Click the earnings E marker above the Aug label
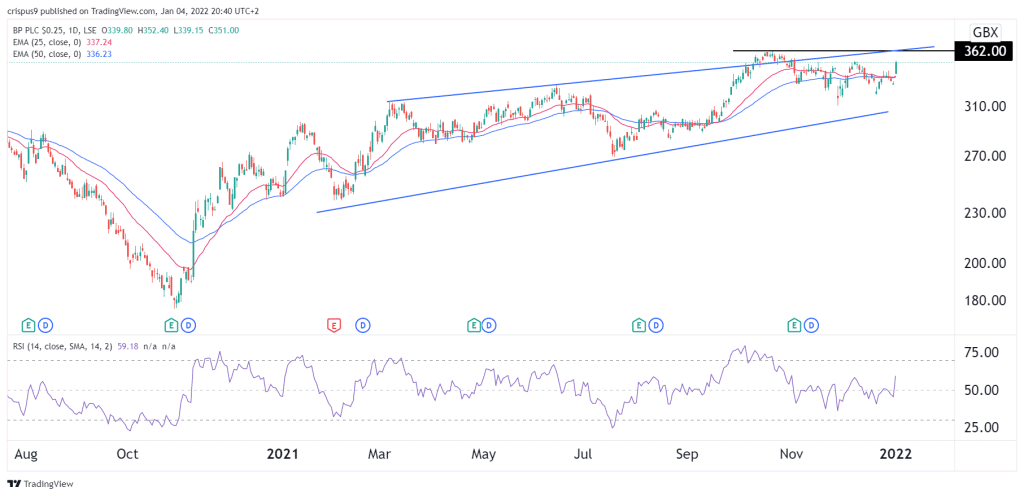The height and width of the screenshot is (496, 1024). [x=29, y=324]
